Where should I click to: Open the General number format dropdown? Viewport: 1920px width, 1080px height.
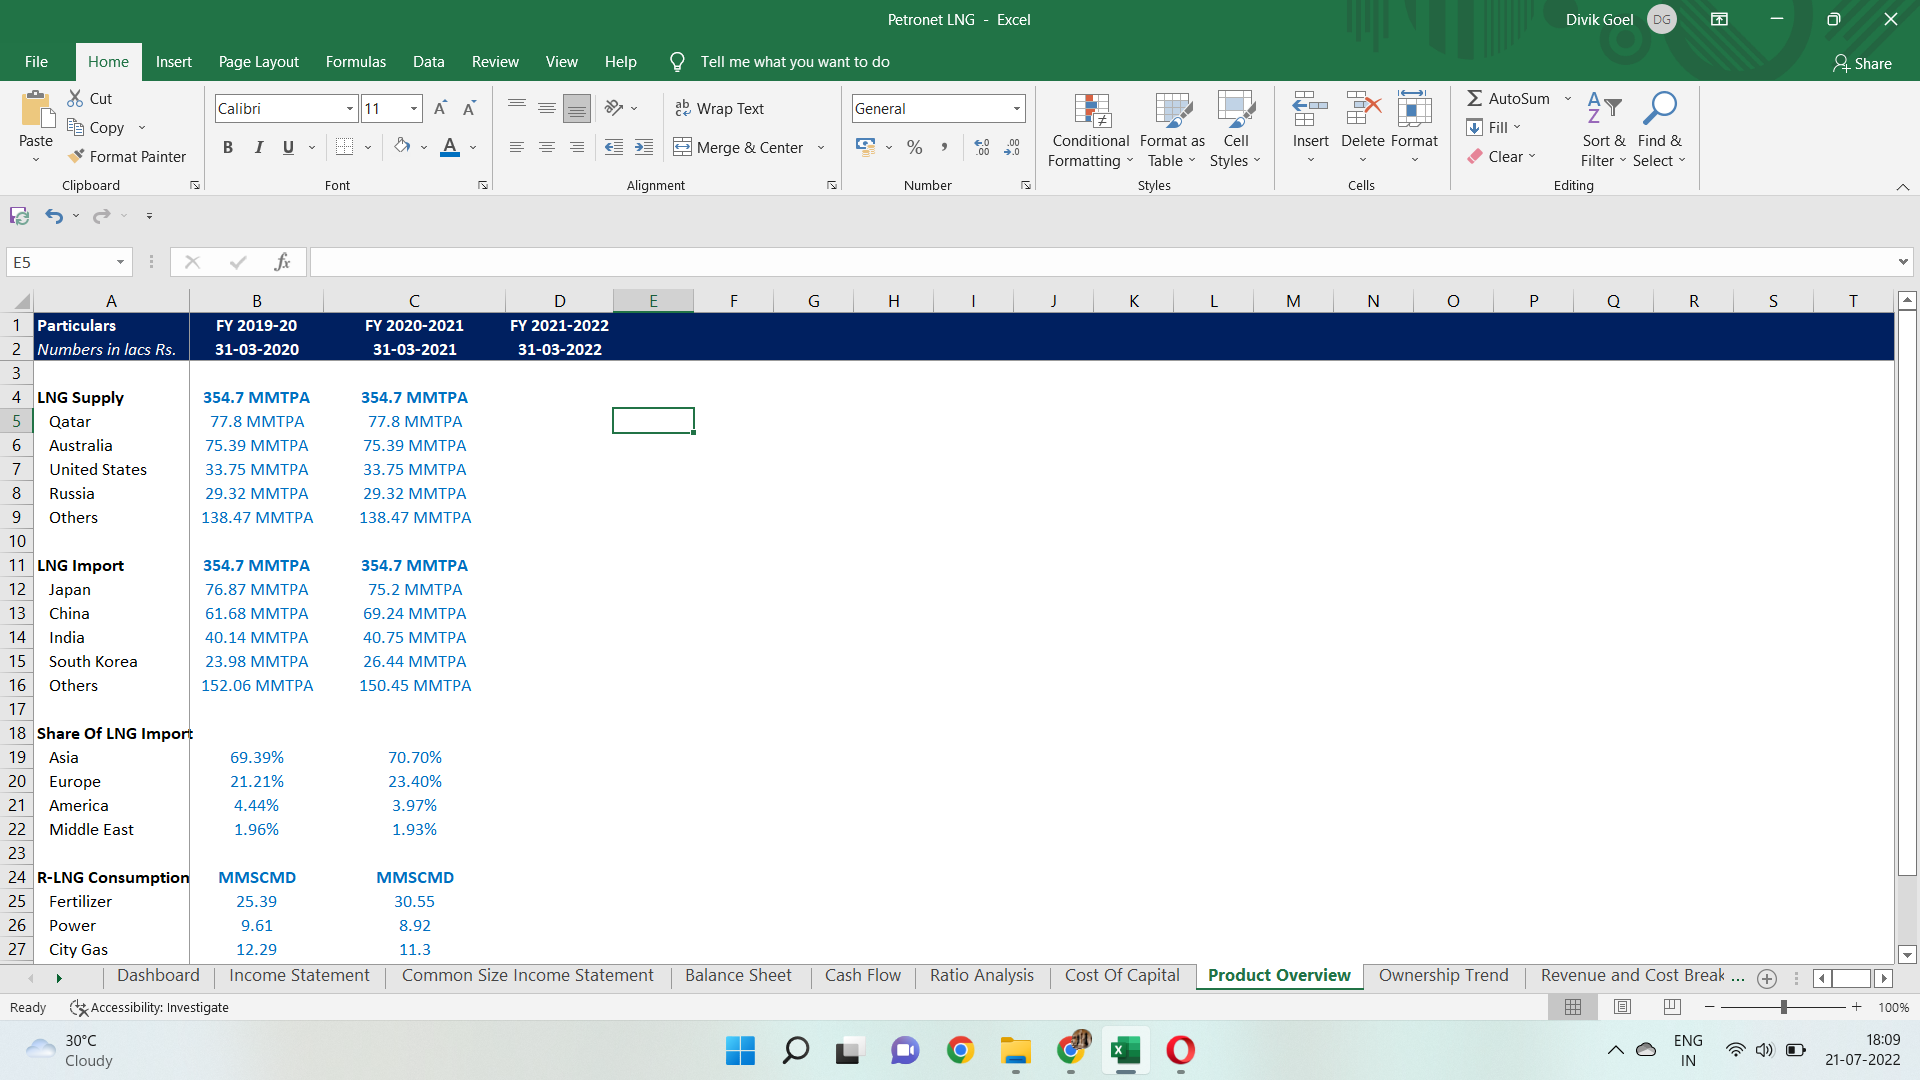(1017, 108)
